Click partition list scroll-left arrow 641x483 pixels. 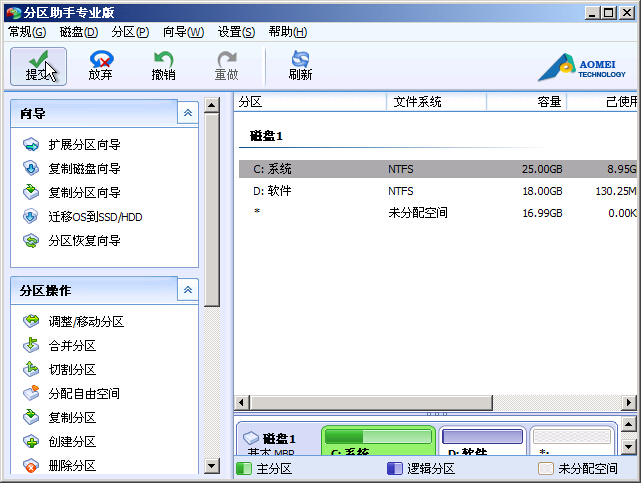(x=242, y=402)
